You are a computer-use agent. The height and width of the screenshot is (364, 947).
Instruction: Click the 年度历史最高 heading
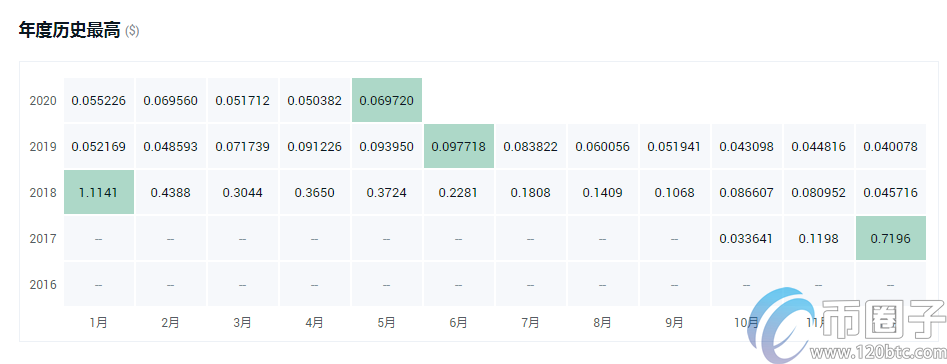(x=70, y=31)
